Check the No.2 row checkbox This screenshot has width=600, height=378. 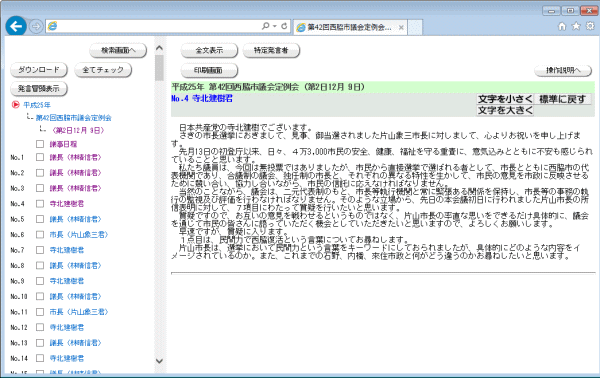(40, 173)
